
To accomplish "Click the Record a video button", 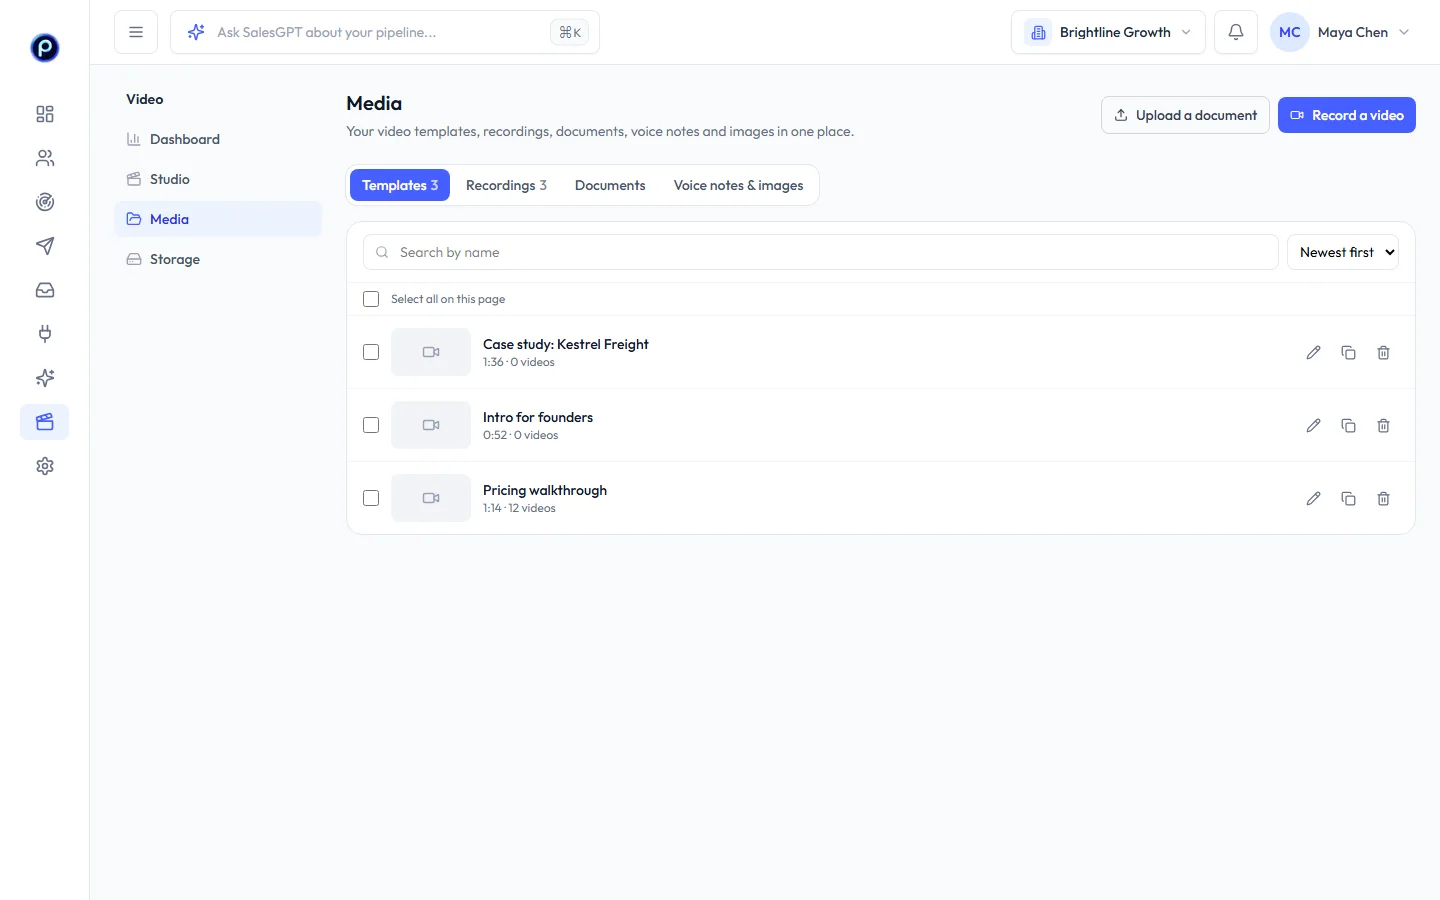I will click(x=1347, y=115).
